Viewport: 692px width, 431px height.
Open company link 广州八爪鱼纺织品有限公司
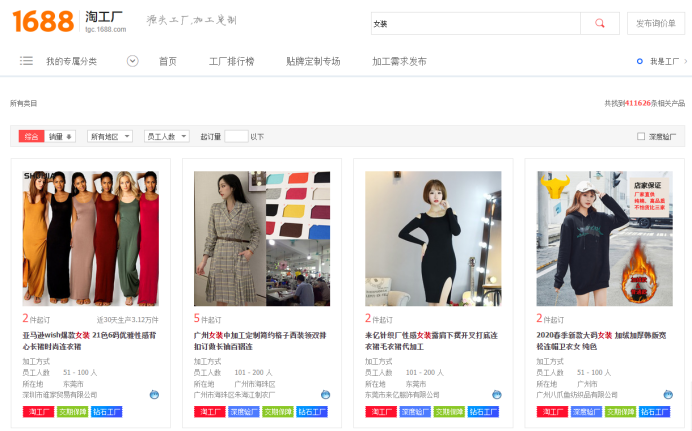click(x=577, y=395)
